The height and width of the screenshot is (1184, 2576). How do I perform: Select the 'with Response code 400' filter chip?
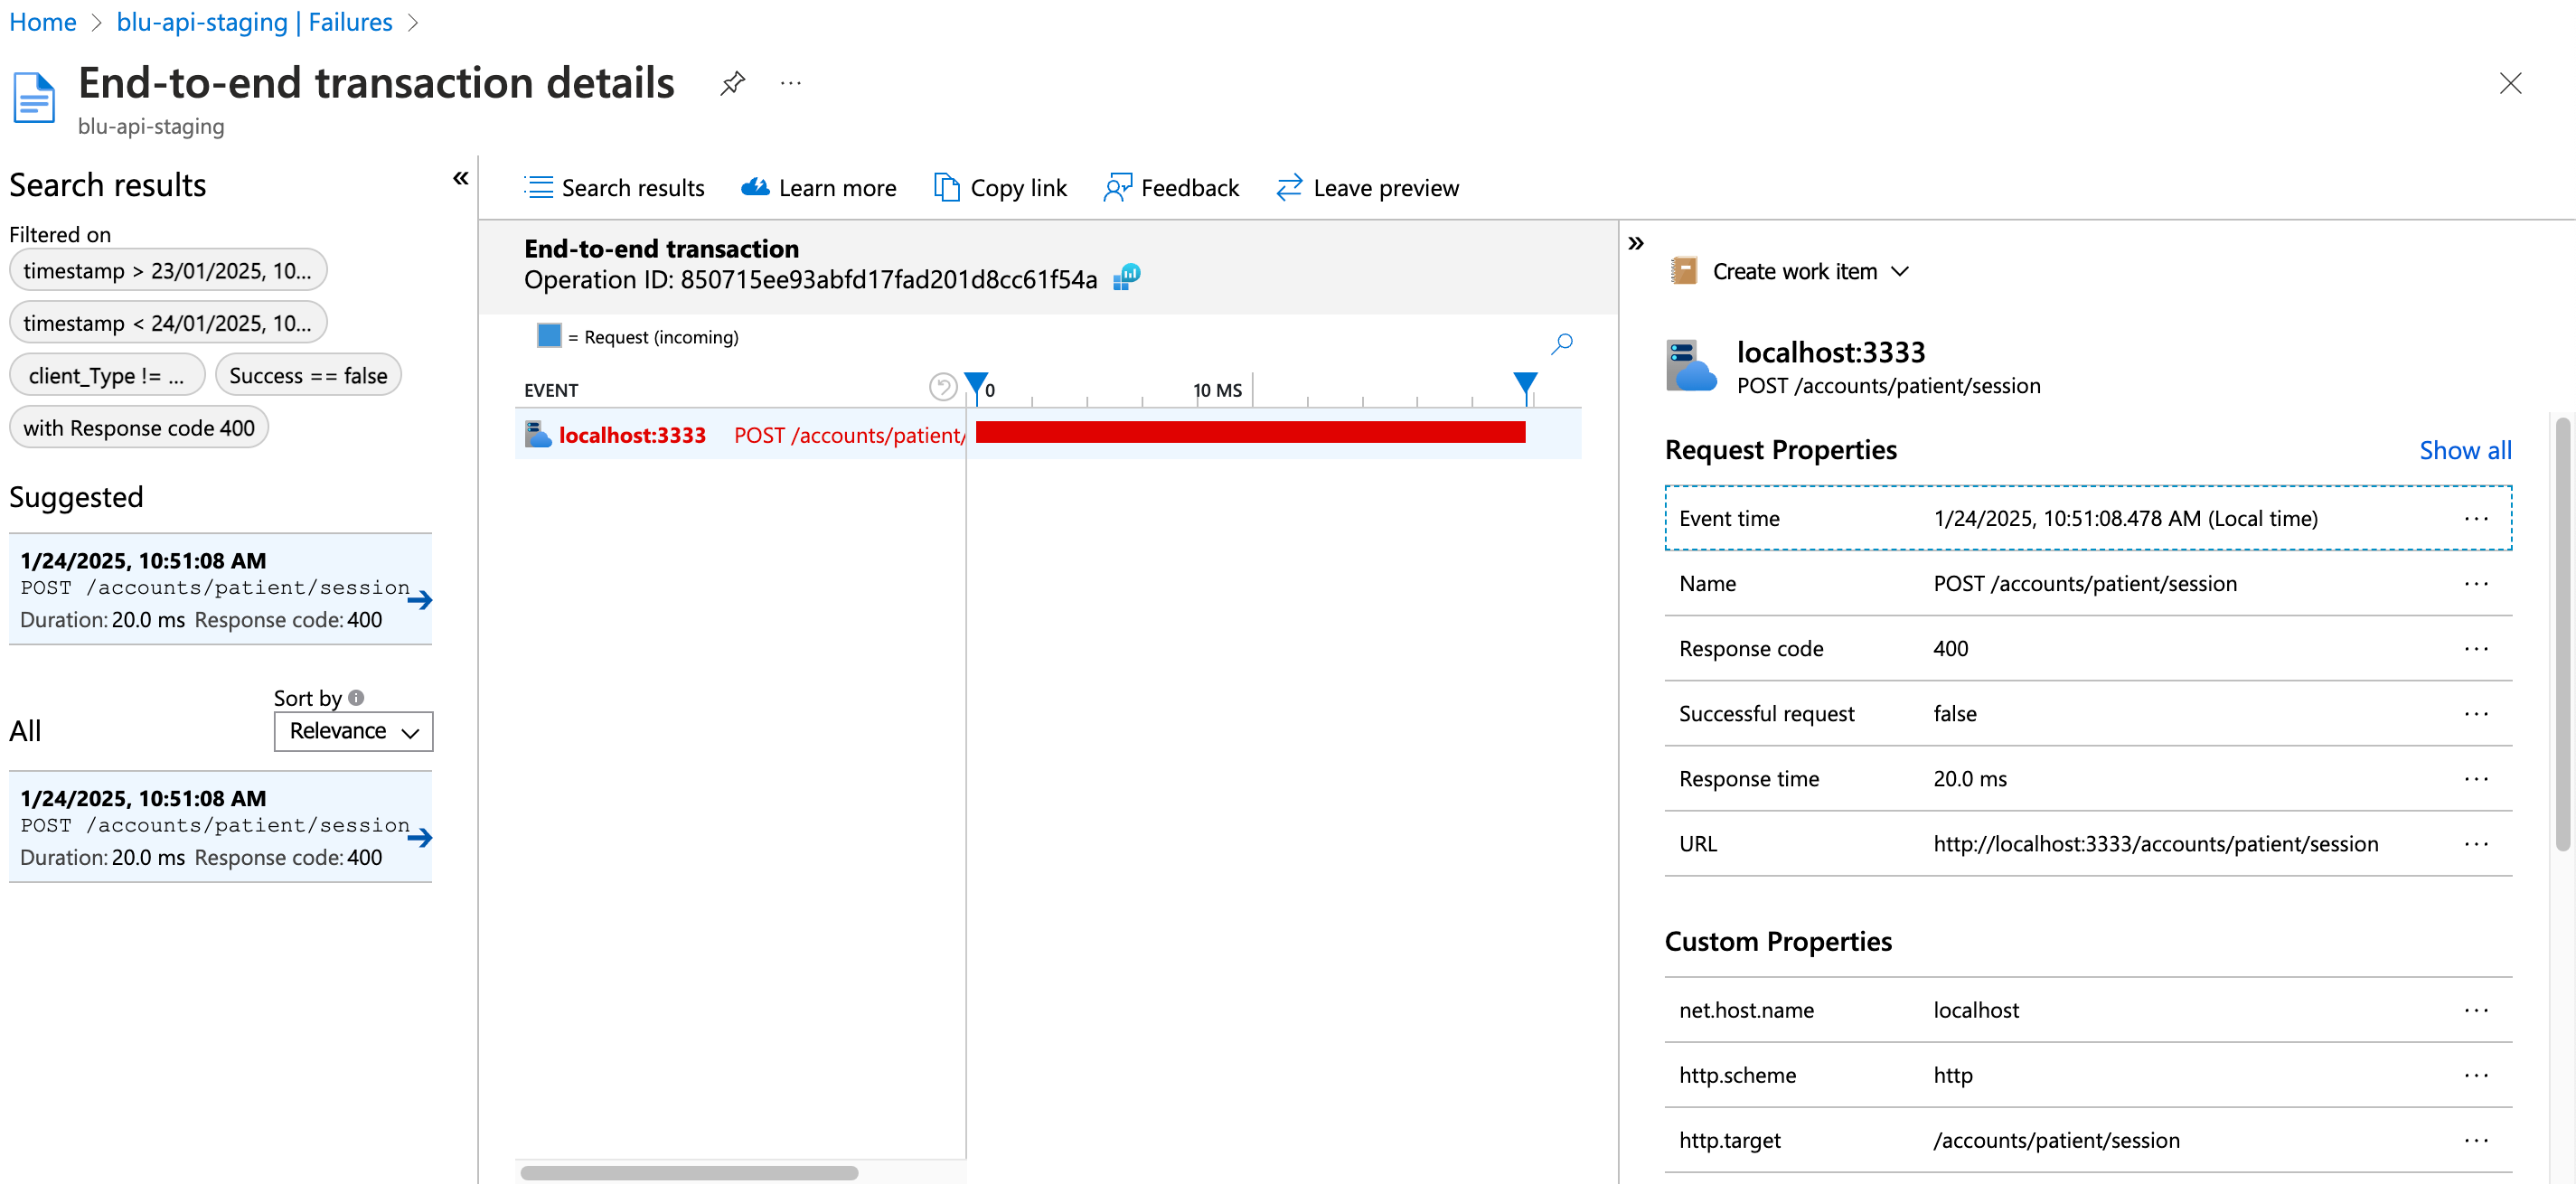tap(139, 428)
